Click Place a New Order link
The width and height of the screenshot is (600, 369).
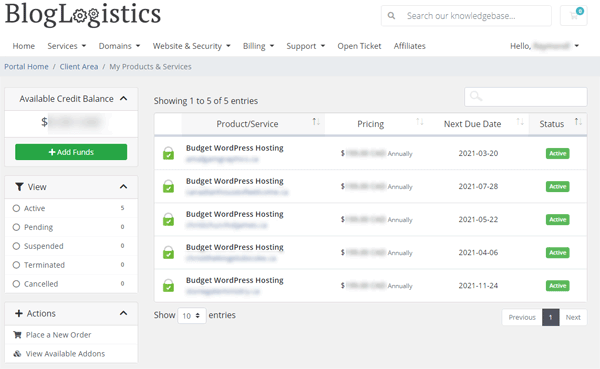click(x=59, y=335)
